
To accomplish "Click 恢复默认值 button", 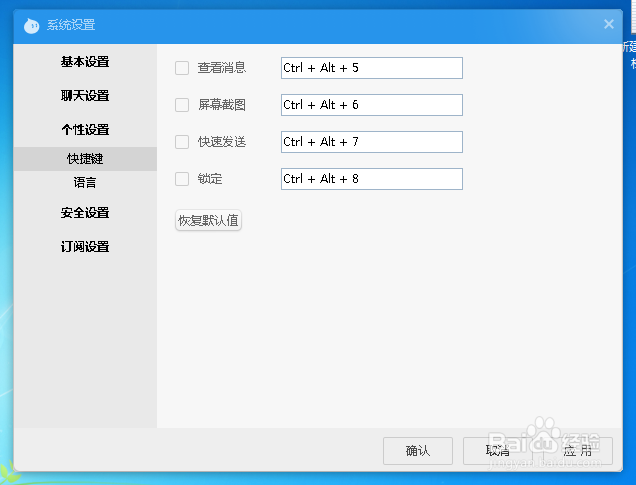I will point(208,220).
